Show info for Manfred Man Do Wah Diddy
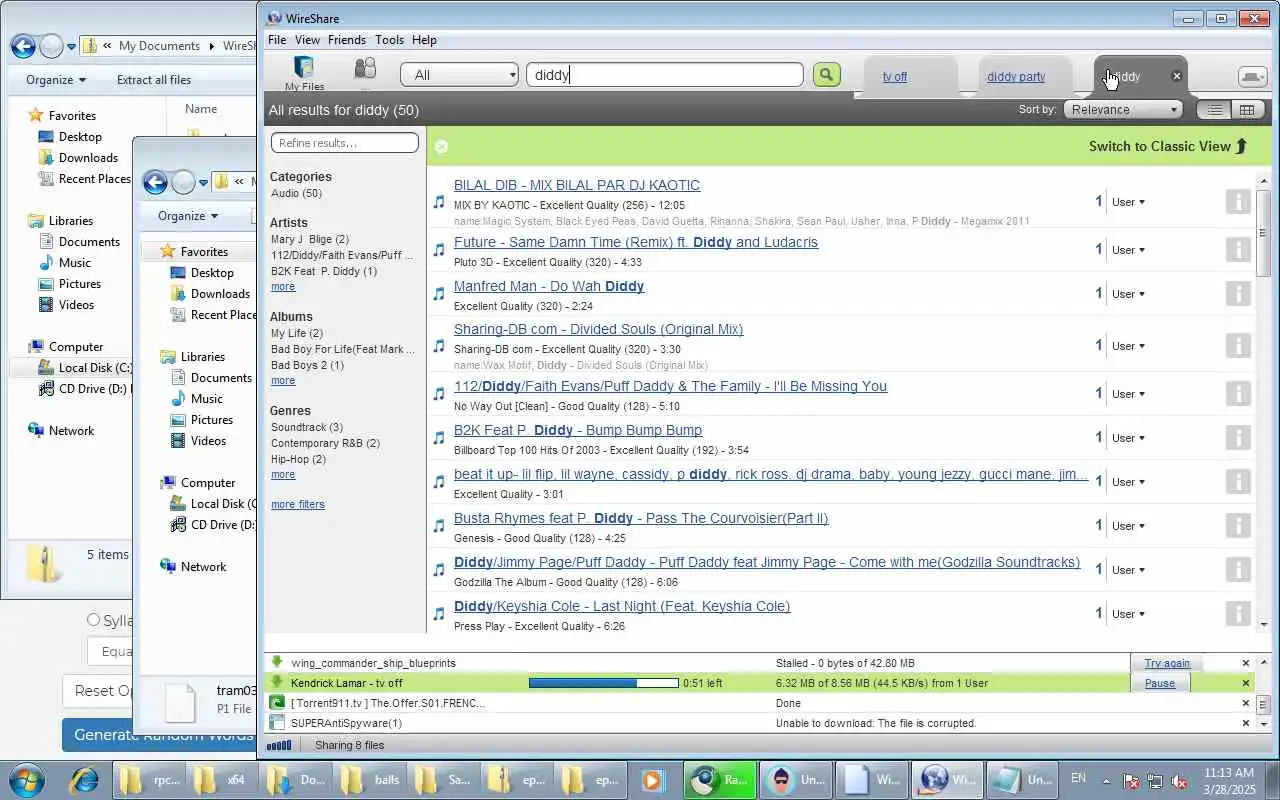The height and width of the screenshot is (800, 1280). pyautogui.click(x=1238, y=294)
